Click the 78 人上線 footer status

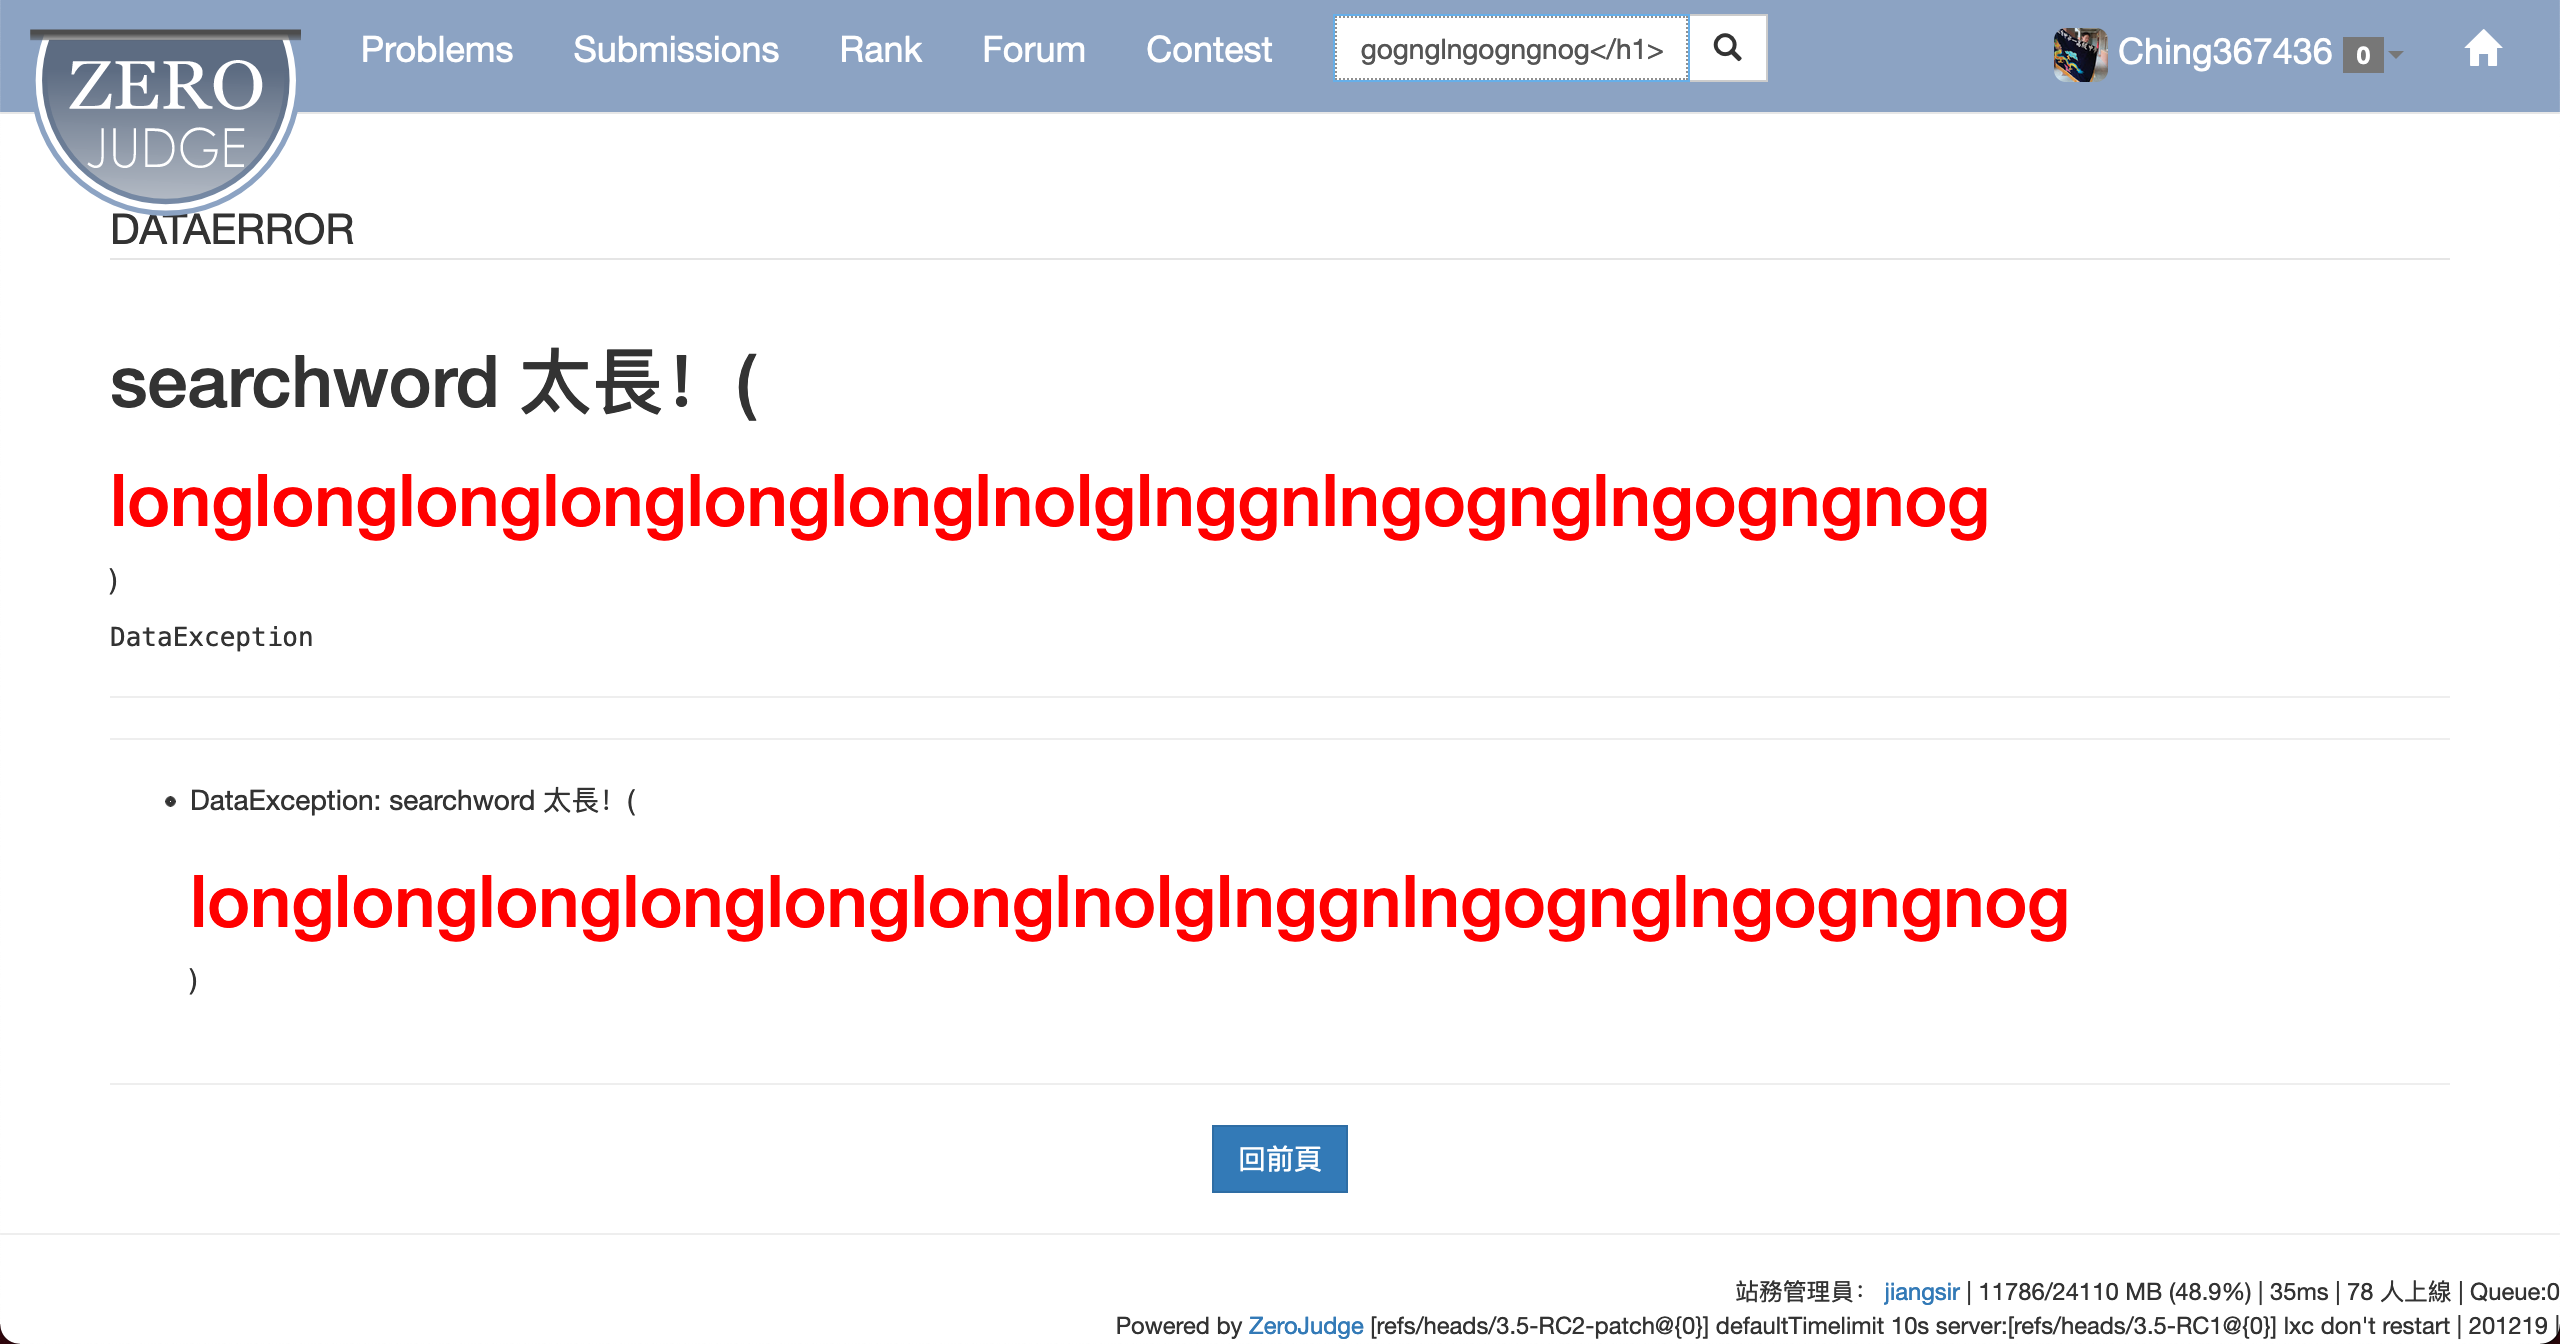(x=2399, y=1292)
